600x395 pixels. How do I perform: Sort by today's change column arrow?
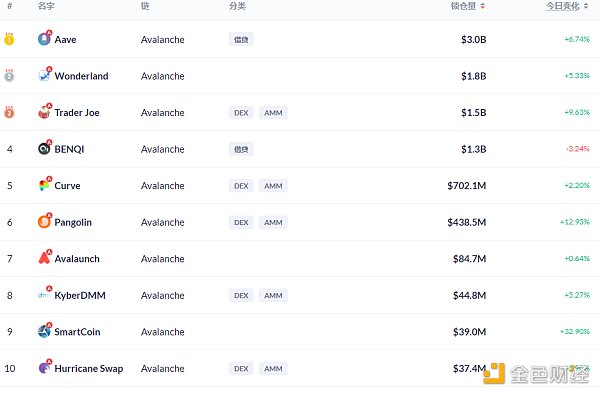pos(586,6)
